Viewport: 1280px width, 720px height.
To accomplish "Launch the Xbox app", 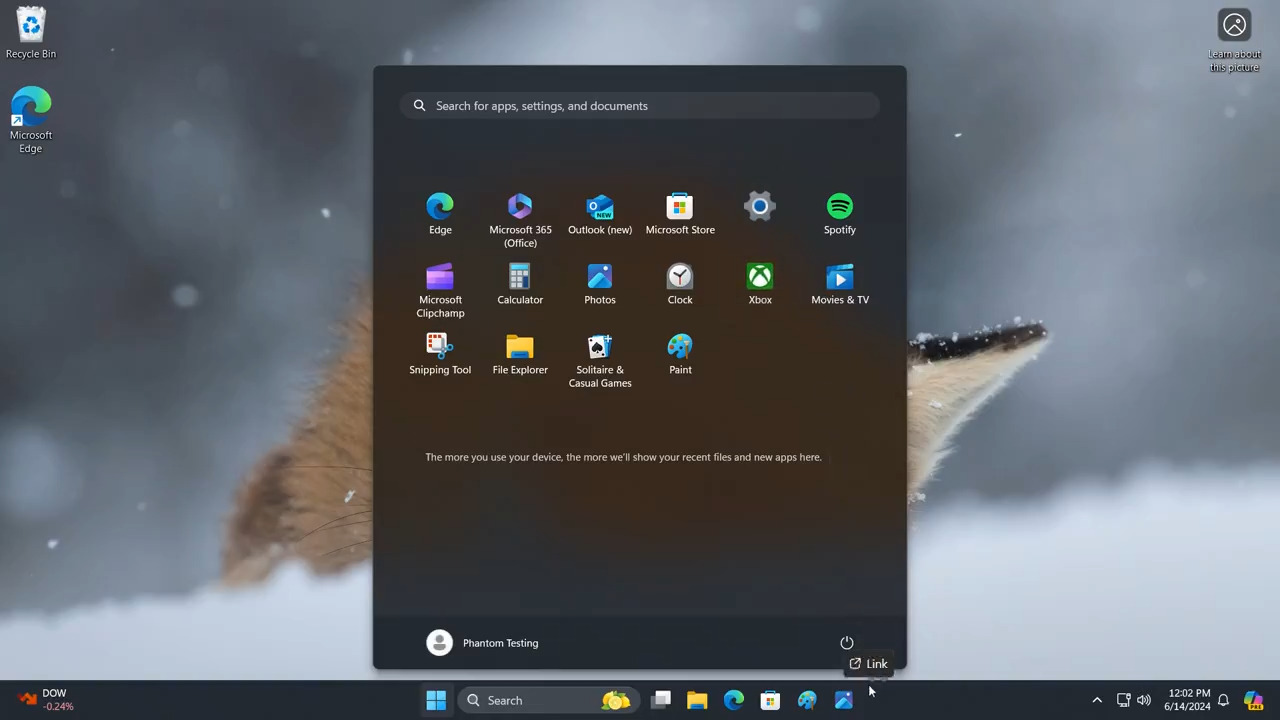I will pyautogui.click(x=760, y=285).
